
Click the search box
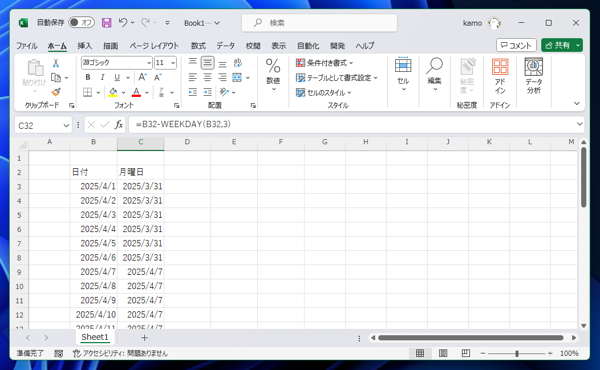(x=319, y=23)
